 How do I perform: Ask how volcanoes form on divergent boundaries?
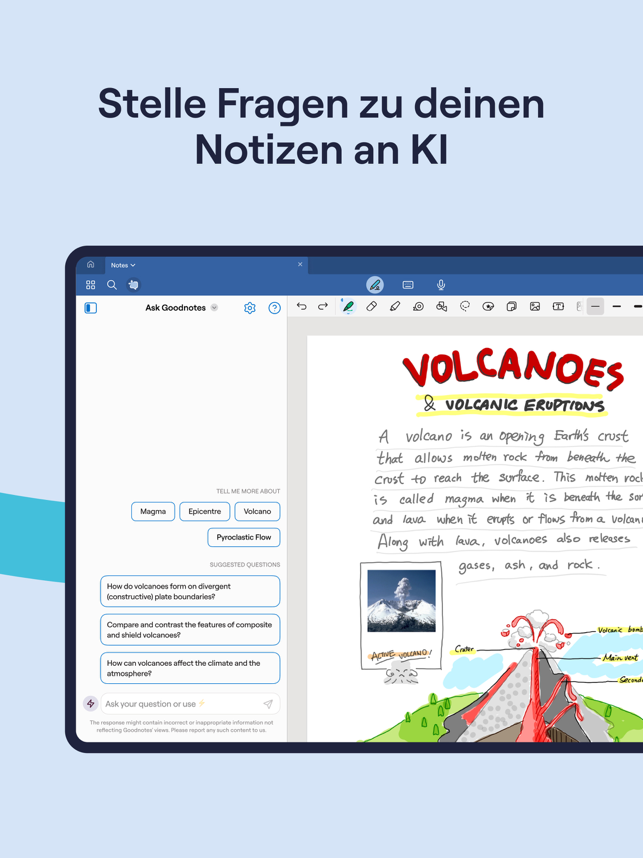point(190,592)
